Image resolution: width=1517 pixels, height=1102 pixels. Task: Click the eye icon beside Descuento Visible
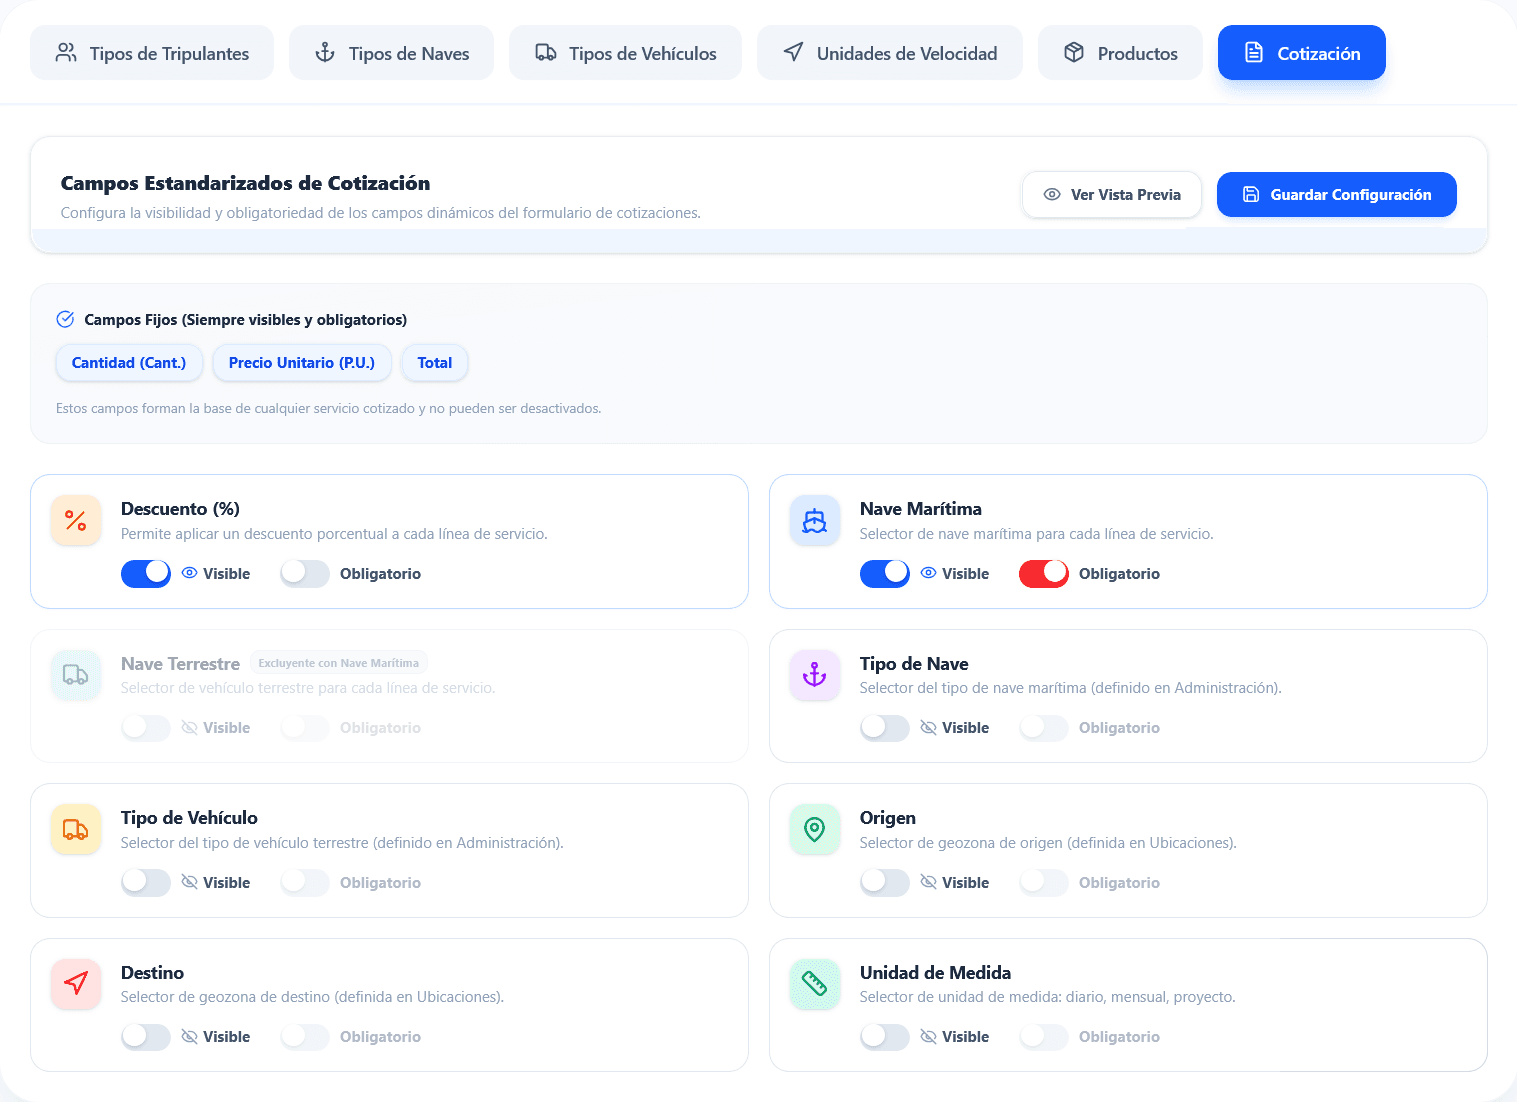(189, 573)
